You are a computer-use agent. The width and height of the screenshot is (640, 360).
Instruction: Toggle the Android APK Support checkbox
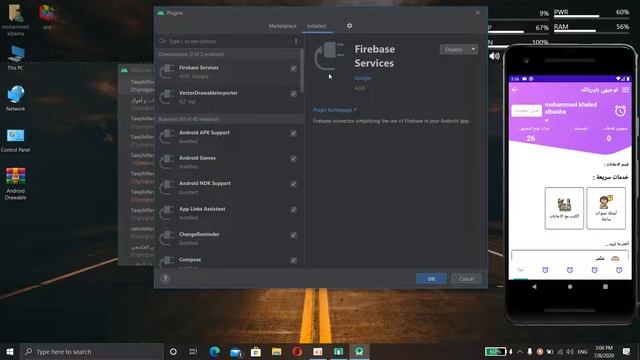[293, 133]
